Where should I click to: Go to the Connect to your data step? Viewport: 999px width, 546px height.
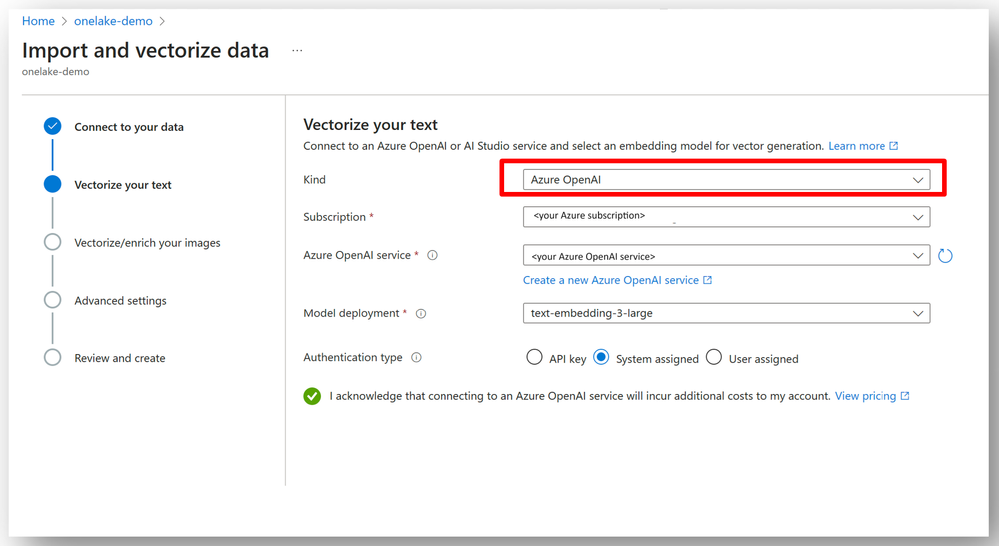(129, 127)
